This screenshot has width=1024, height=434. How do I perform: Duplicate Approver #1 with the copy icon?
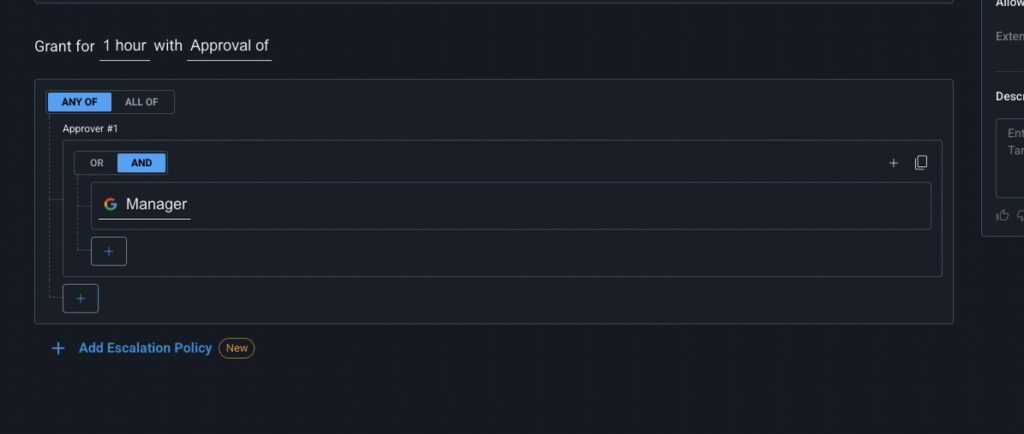coord(921,163)
